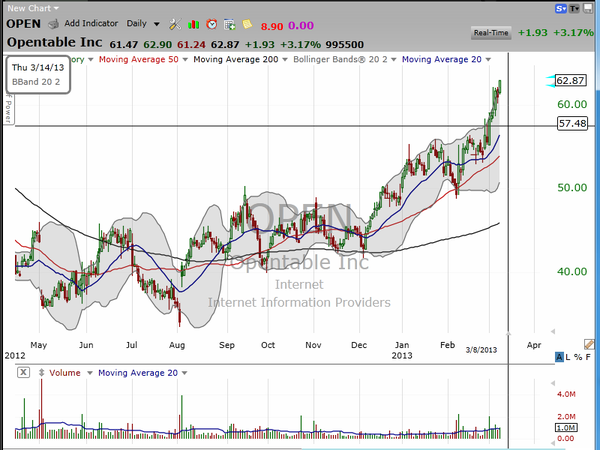Select arithmetic scale A toggle
The width and height of the screenshot is (600, 450).
tap(559, 357)
